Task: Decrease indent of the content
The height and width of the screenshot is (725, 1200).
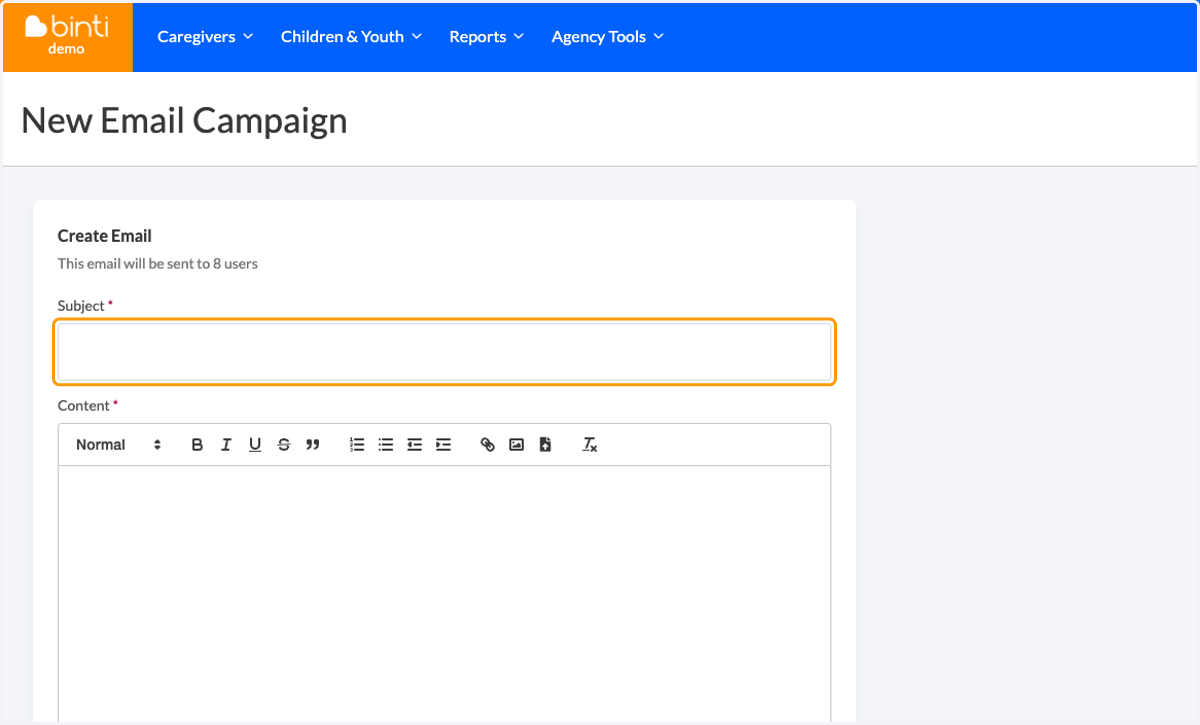Action: (415, 445)
